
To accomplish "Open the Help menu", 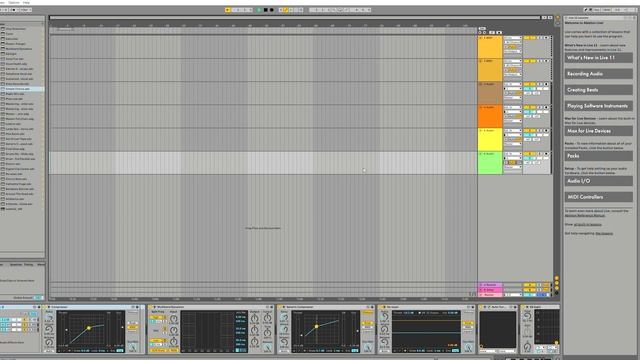I will [x=26, y=2].
